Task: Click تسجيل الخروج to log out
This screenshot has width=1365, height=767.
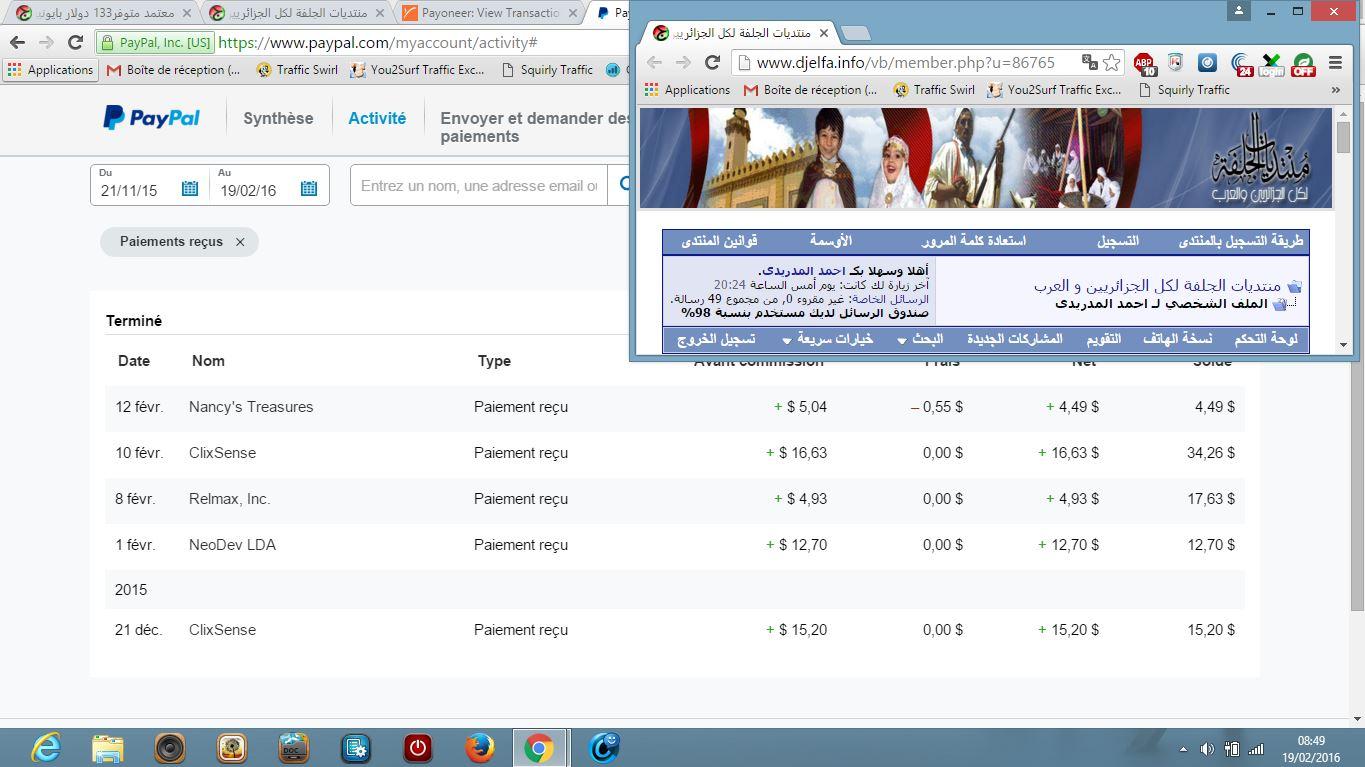Action: pyautogui.click(x=716, y=339)
